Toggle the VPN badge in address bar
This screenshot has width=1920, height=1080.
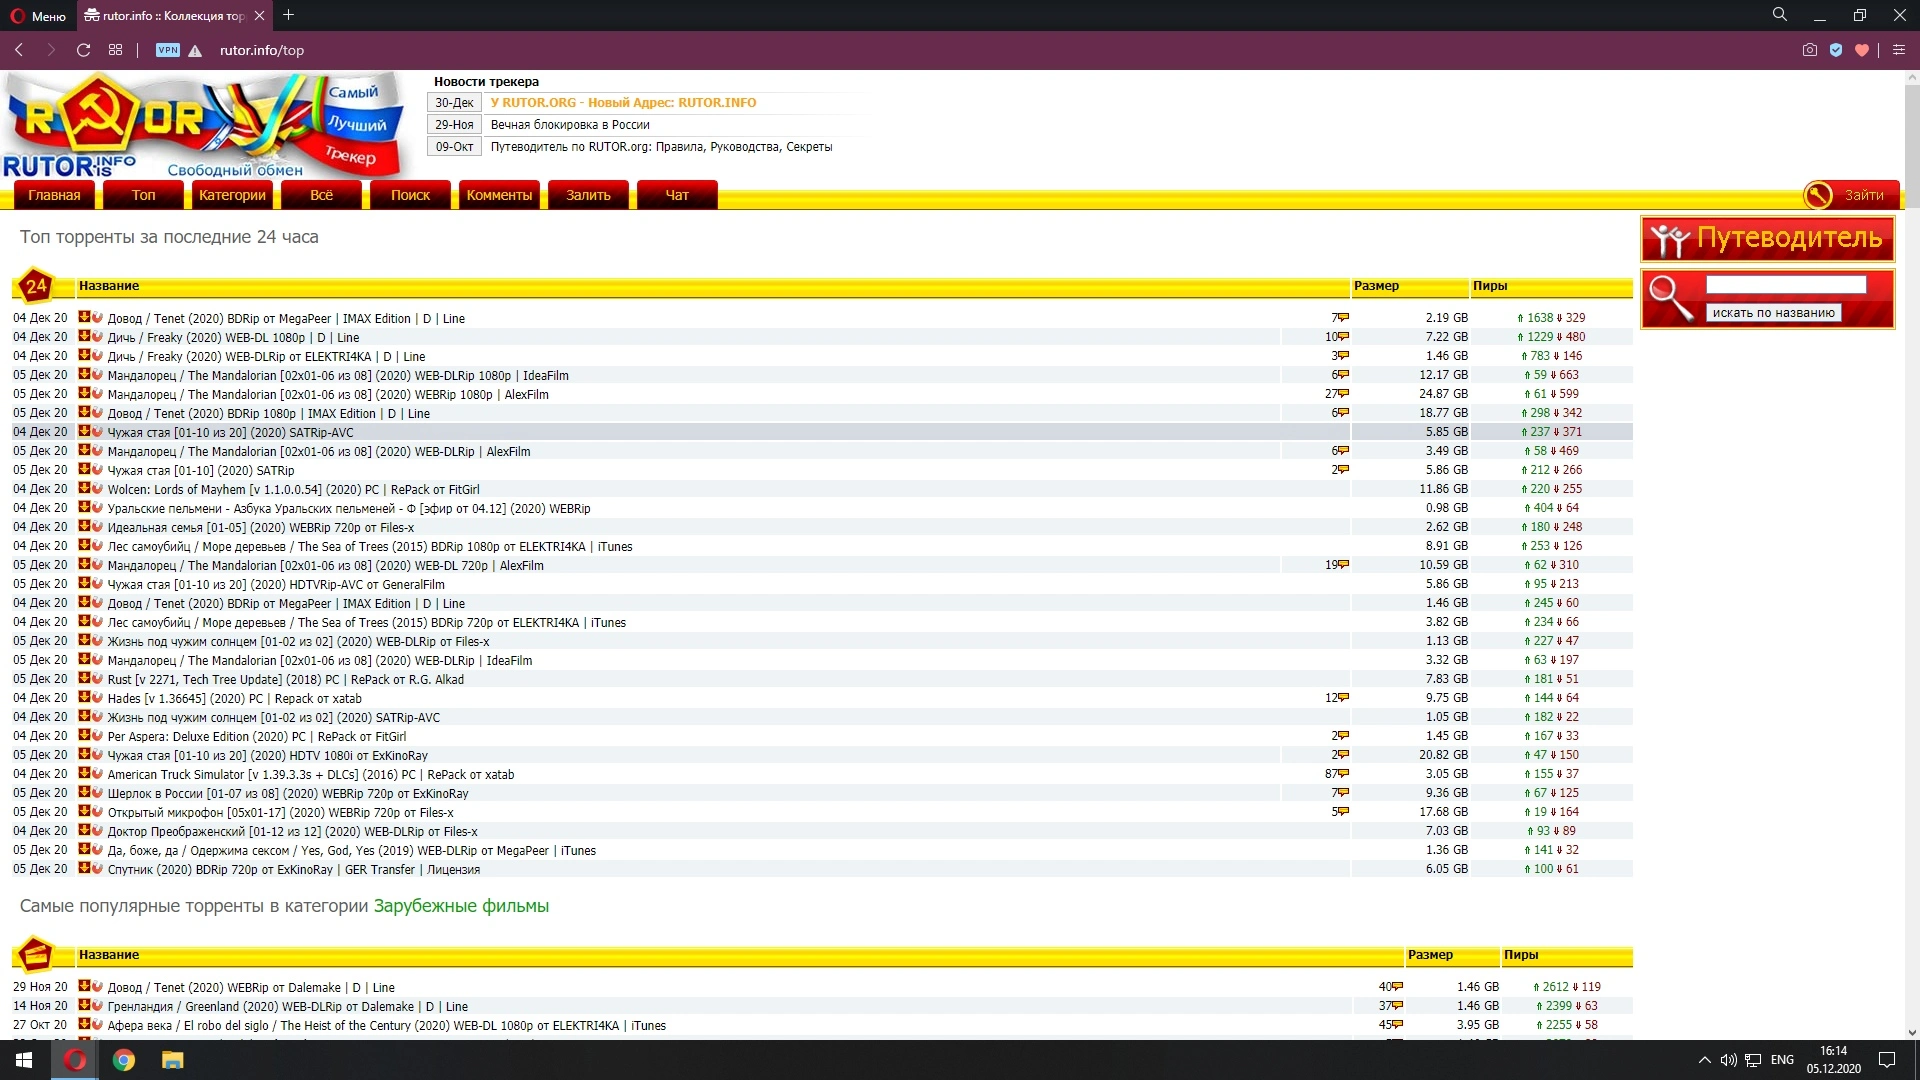(x=168, y=50)
